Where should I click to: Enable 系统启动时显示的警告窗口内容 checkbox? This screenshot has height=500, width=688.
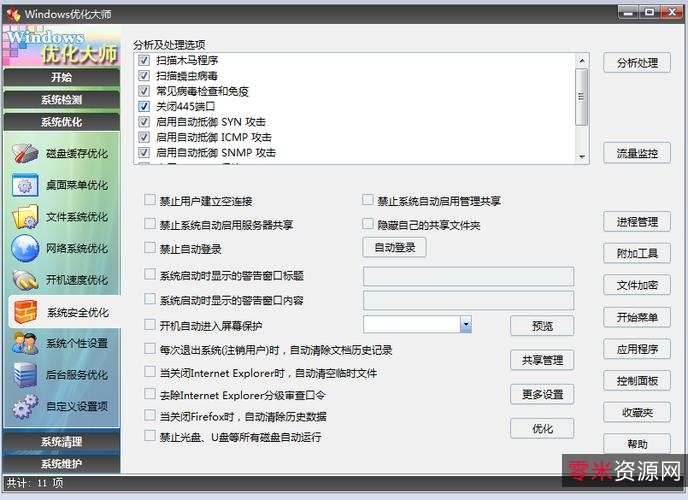(x=150, y=299)
